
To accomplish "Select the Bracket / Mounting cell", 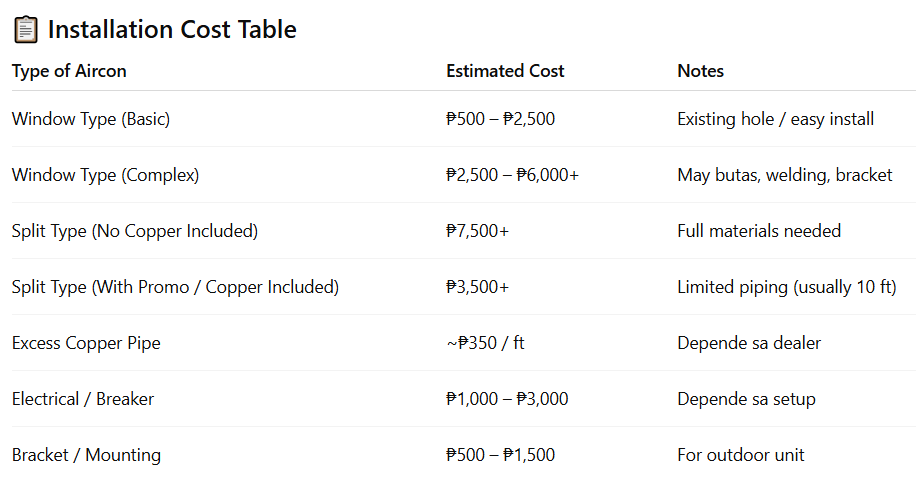I will pyautogui.click(x=86, y=455).
